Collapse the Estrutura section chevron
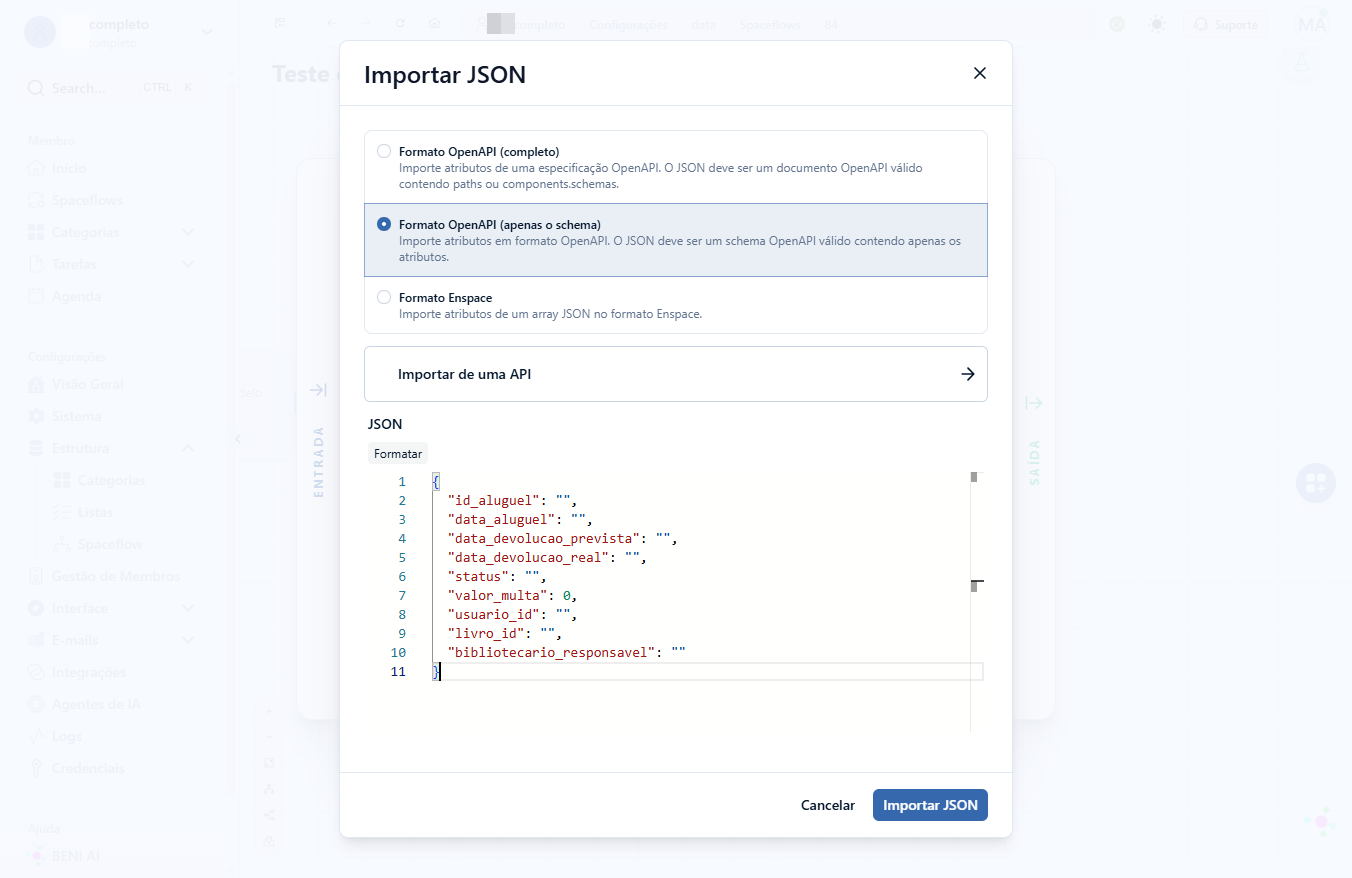 click(x=188, y=448)
